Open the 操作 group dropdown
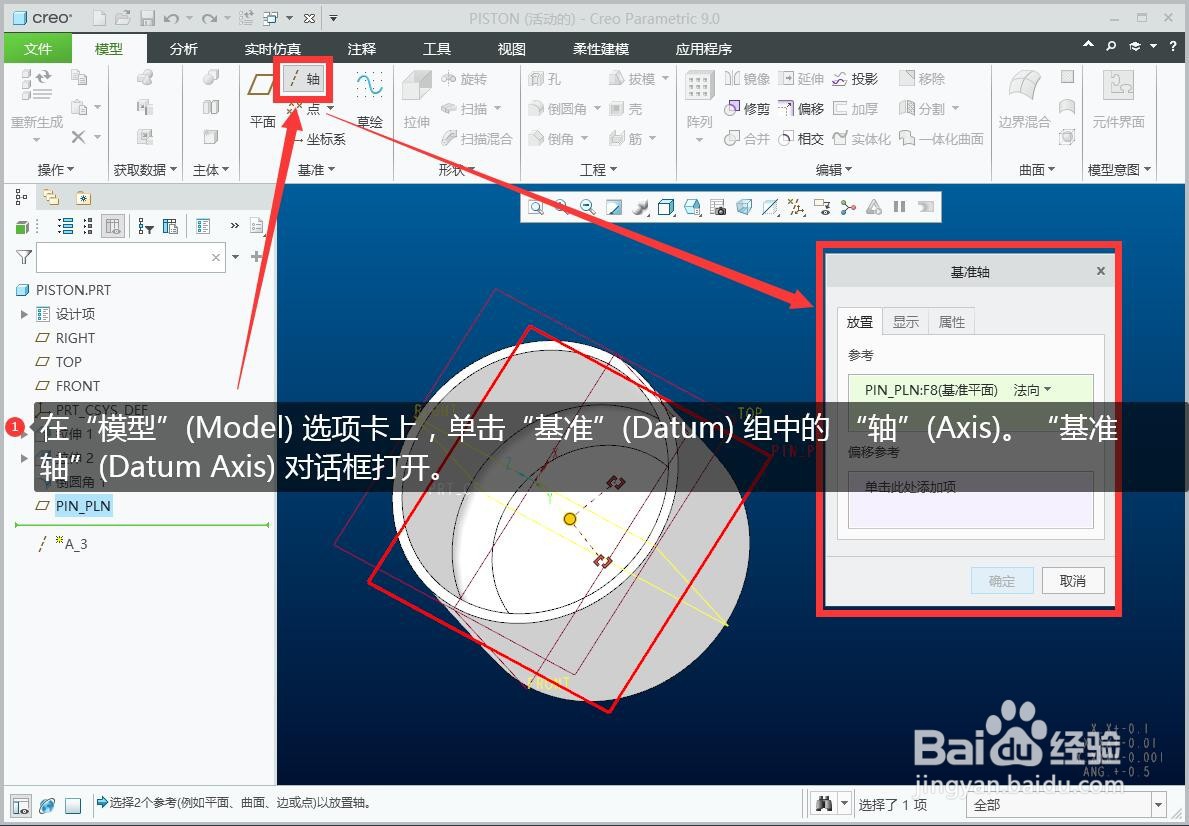The image size is (1189, 826). (x=55, y=170)
